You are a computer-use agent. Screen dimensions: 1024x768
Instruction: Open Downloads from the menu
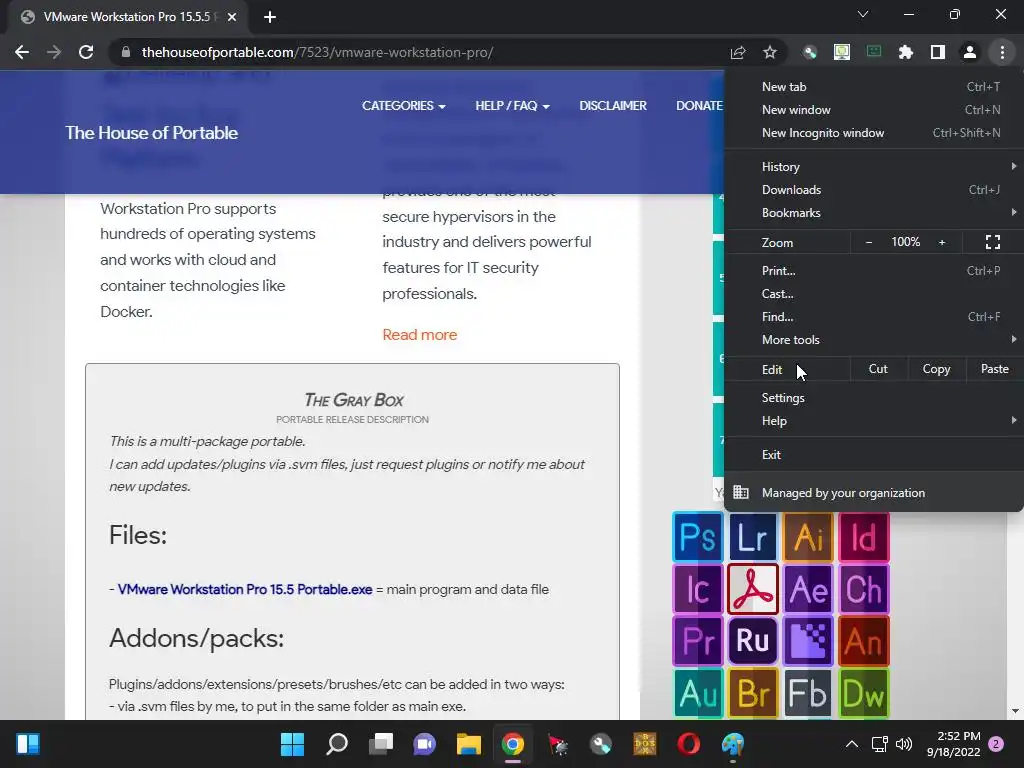(874, 190)
